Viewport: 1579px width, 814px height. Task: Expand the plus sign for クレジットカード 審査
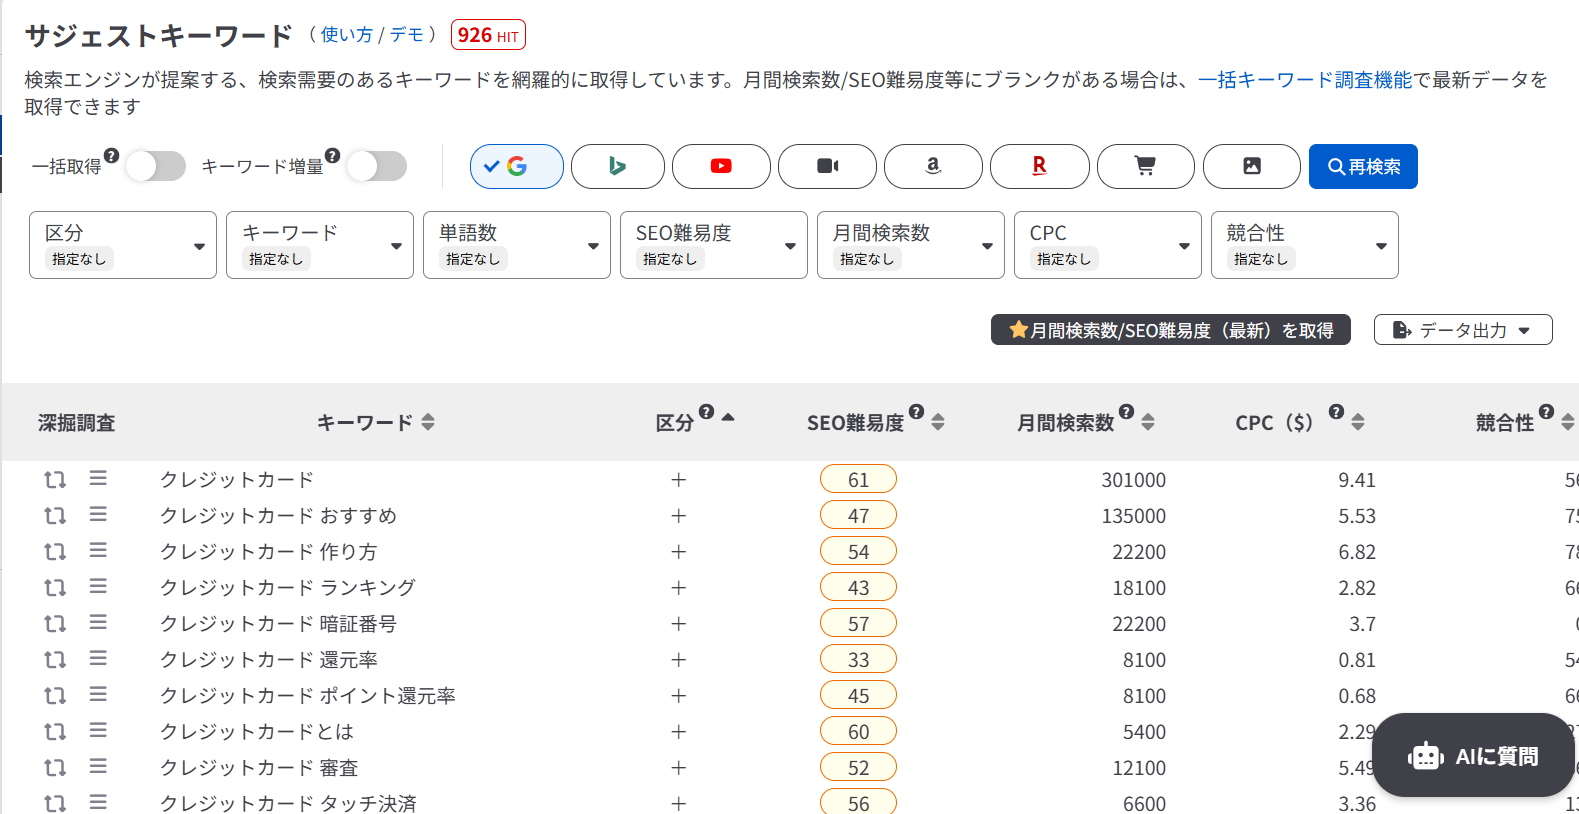678,768
